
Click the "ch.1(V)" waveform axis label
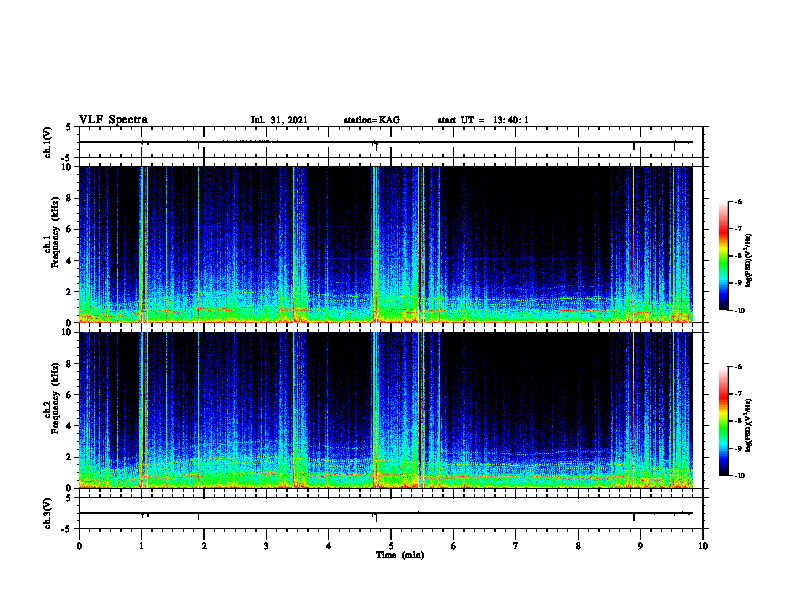(x=48, y=142)
